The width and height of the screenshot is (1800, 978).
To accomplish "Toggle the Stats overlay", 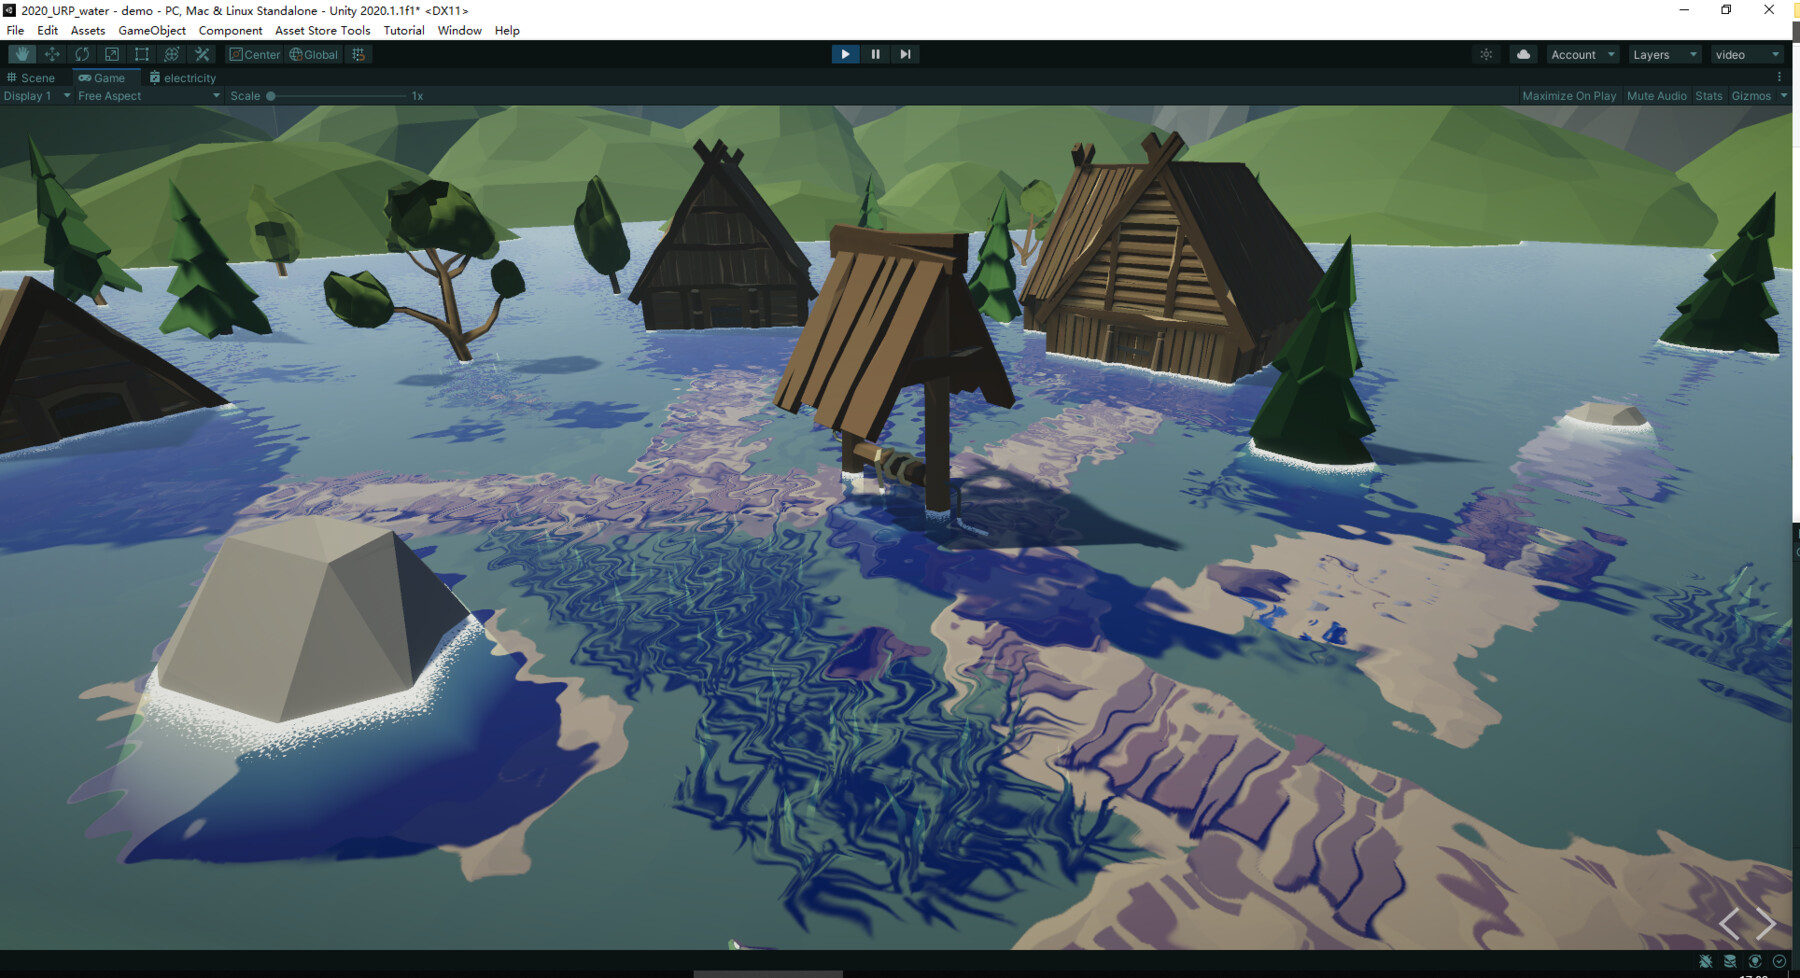I will tap(1707, 95).
